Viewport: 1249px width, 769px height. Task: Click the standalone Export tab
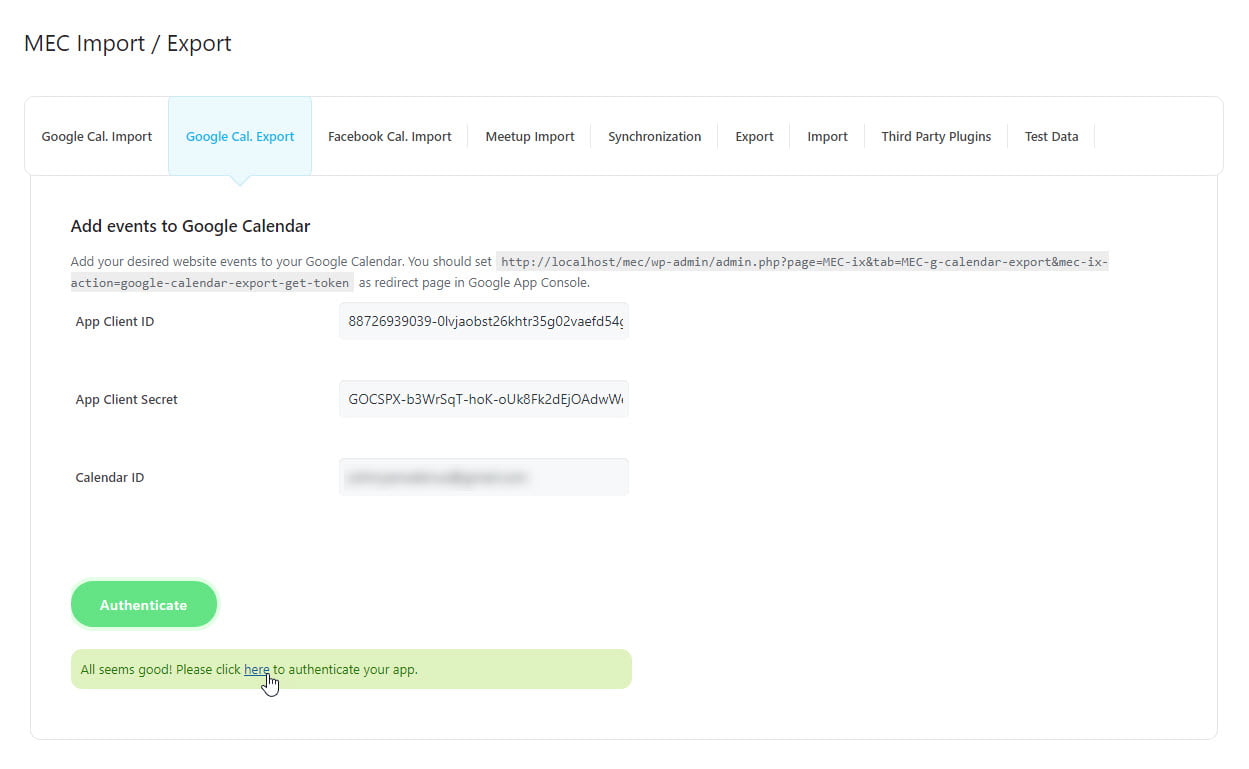pyautogui.click(x=754, y=137)
